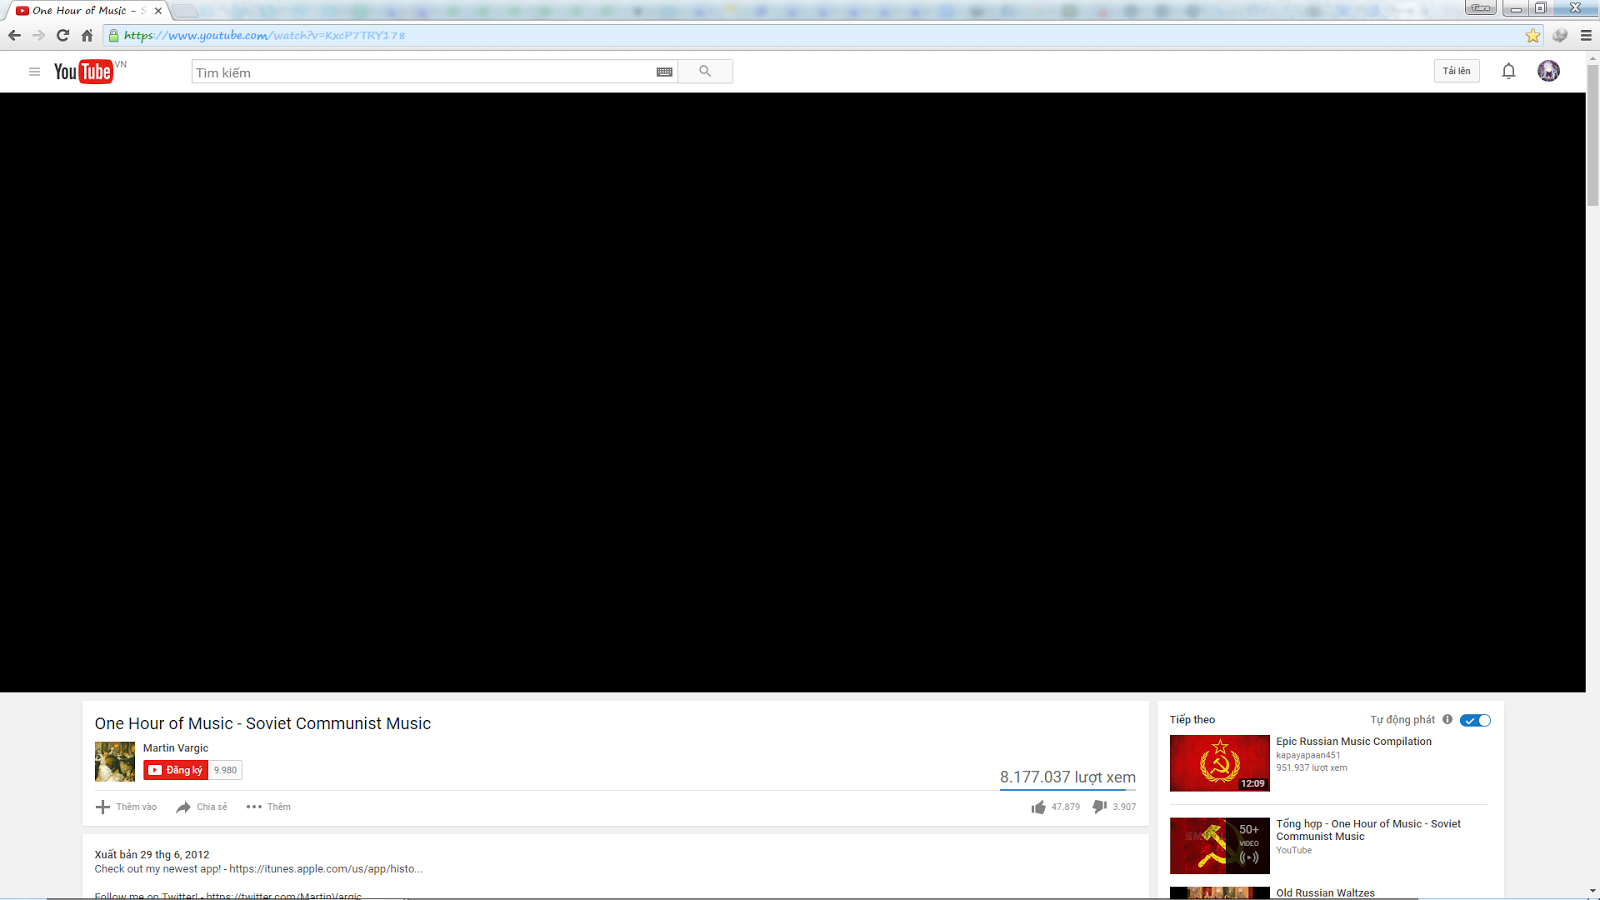Viewport: 1600px width, 900px height.
Task: Click the browser forward arrow
Action: click(38, 35)
